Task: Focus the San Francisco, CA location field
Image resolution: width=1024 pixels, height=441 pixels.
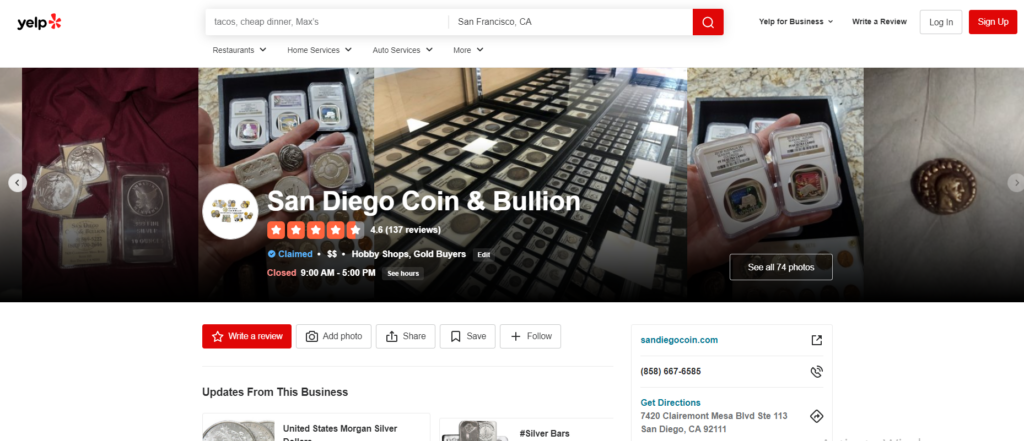Action: (x=571, y=22)
